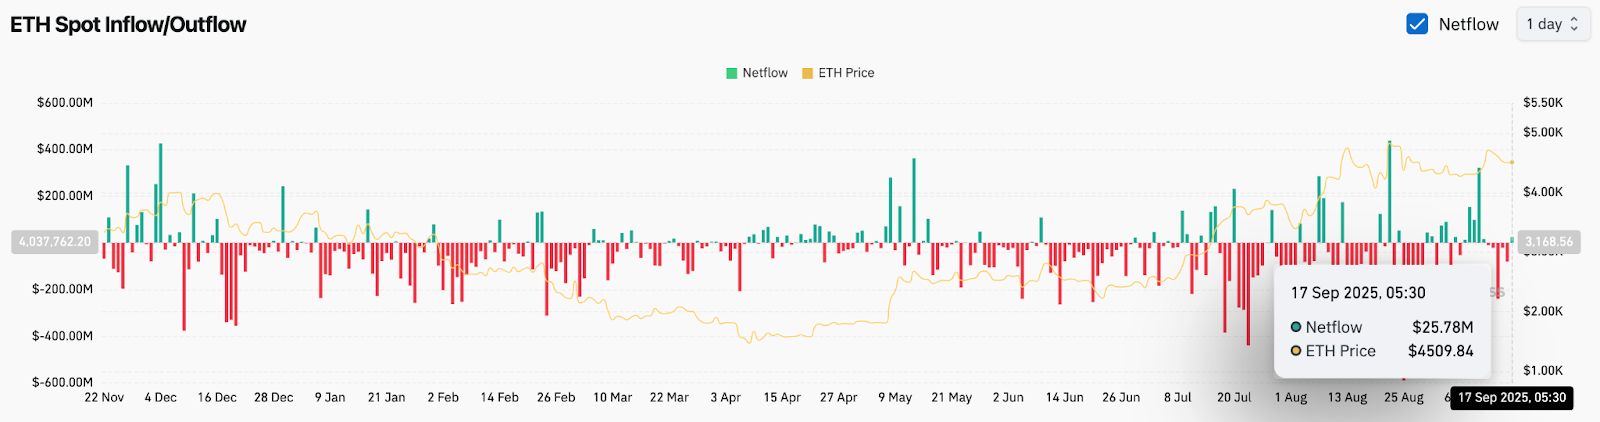The image size is (1600, 422).
Task: Click the $25.78M Netflow value in tooltip
Action: [x=1442, y=327]
